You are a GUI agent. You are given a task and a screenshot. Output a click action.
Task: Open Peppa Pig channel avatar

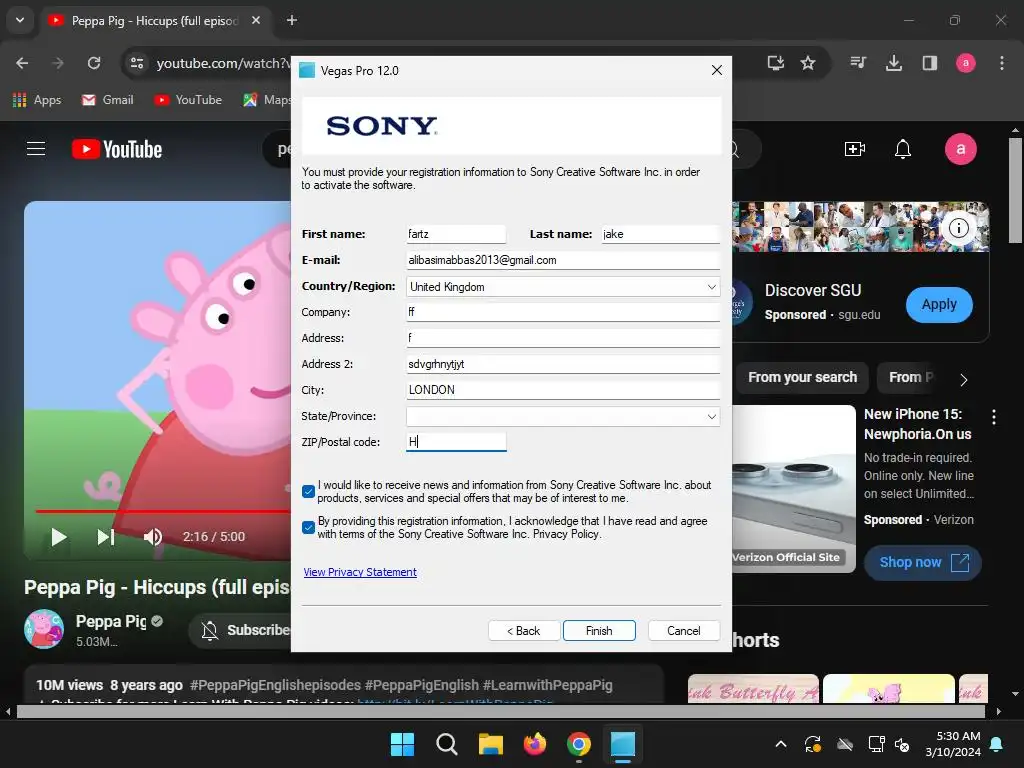[44, 629]
